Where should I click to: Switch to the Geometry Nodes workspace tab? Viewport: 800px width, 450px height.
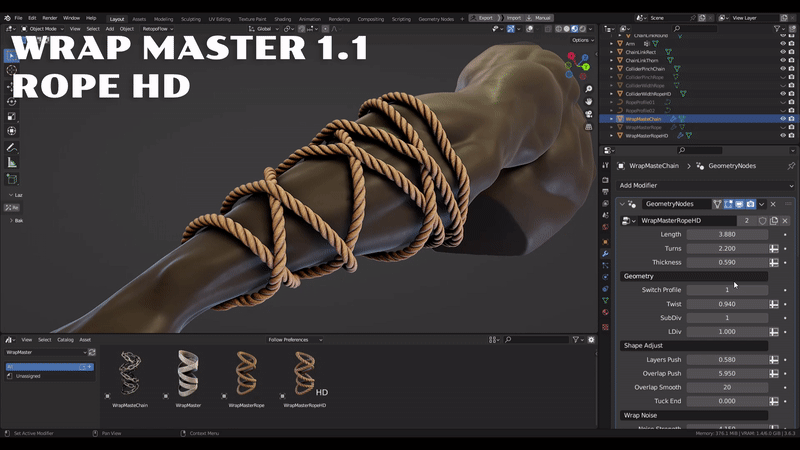[436, 19]
